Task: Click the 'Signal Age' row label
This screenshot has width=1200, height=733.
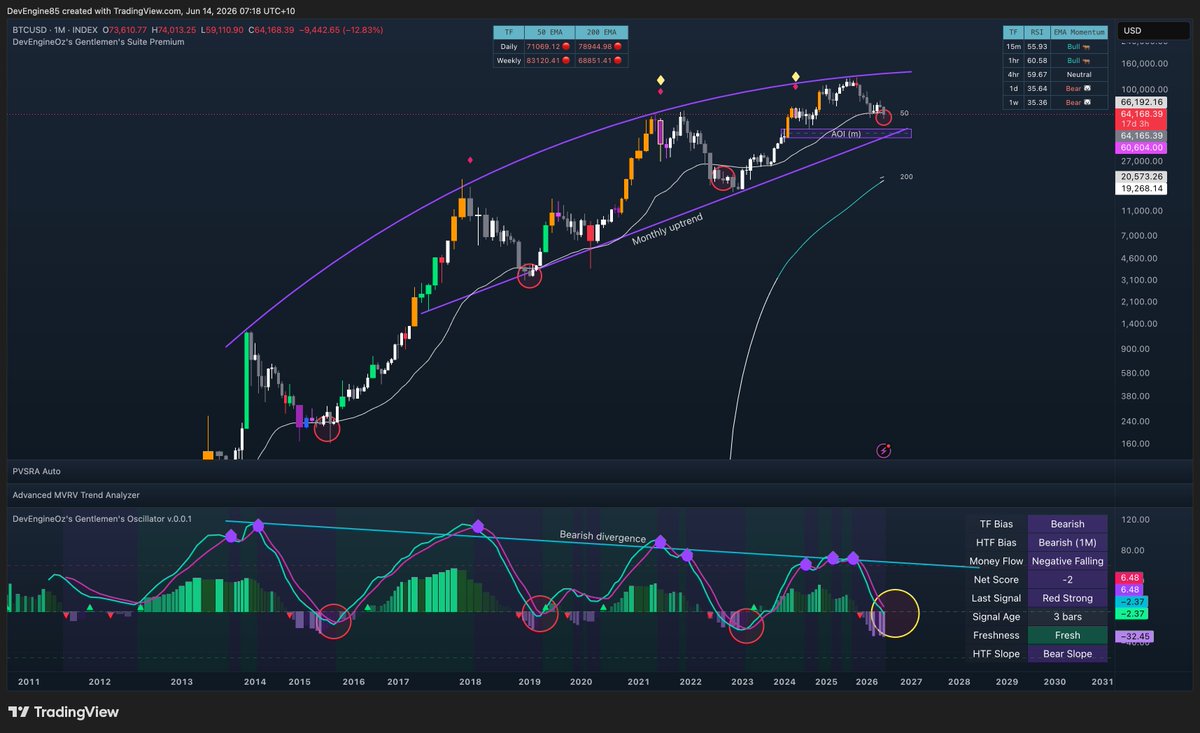Action: [995, 617]
